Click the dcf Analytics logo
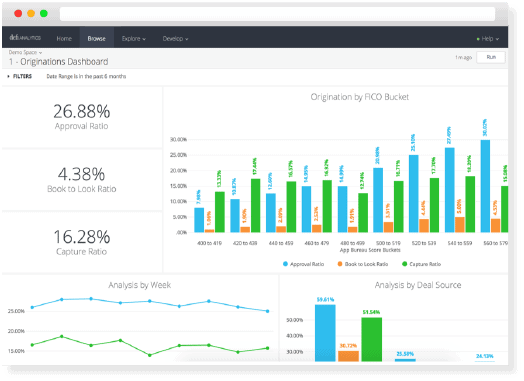The height and width of the screenshot is (381, 524). [25, 38]
